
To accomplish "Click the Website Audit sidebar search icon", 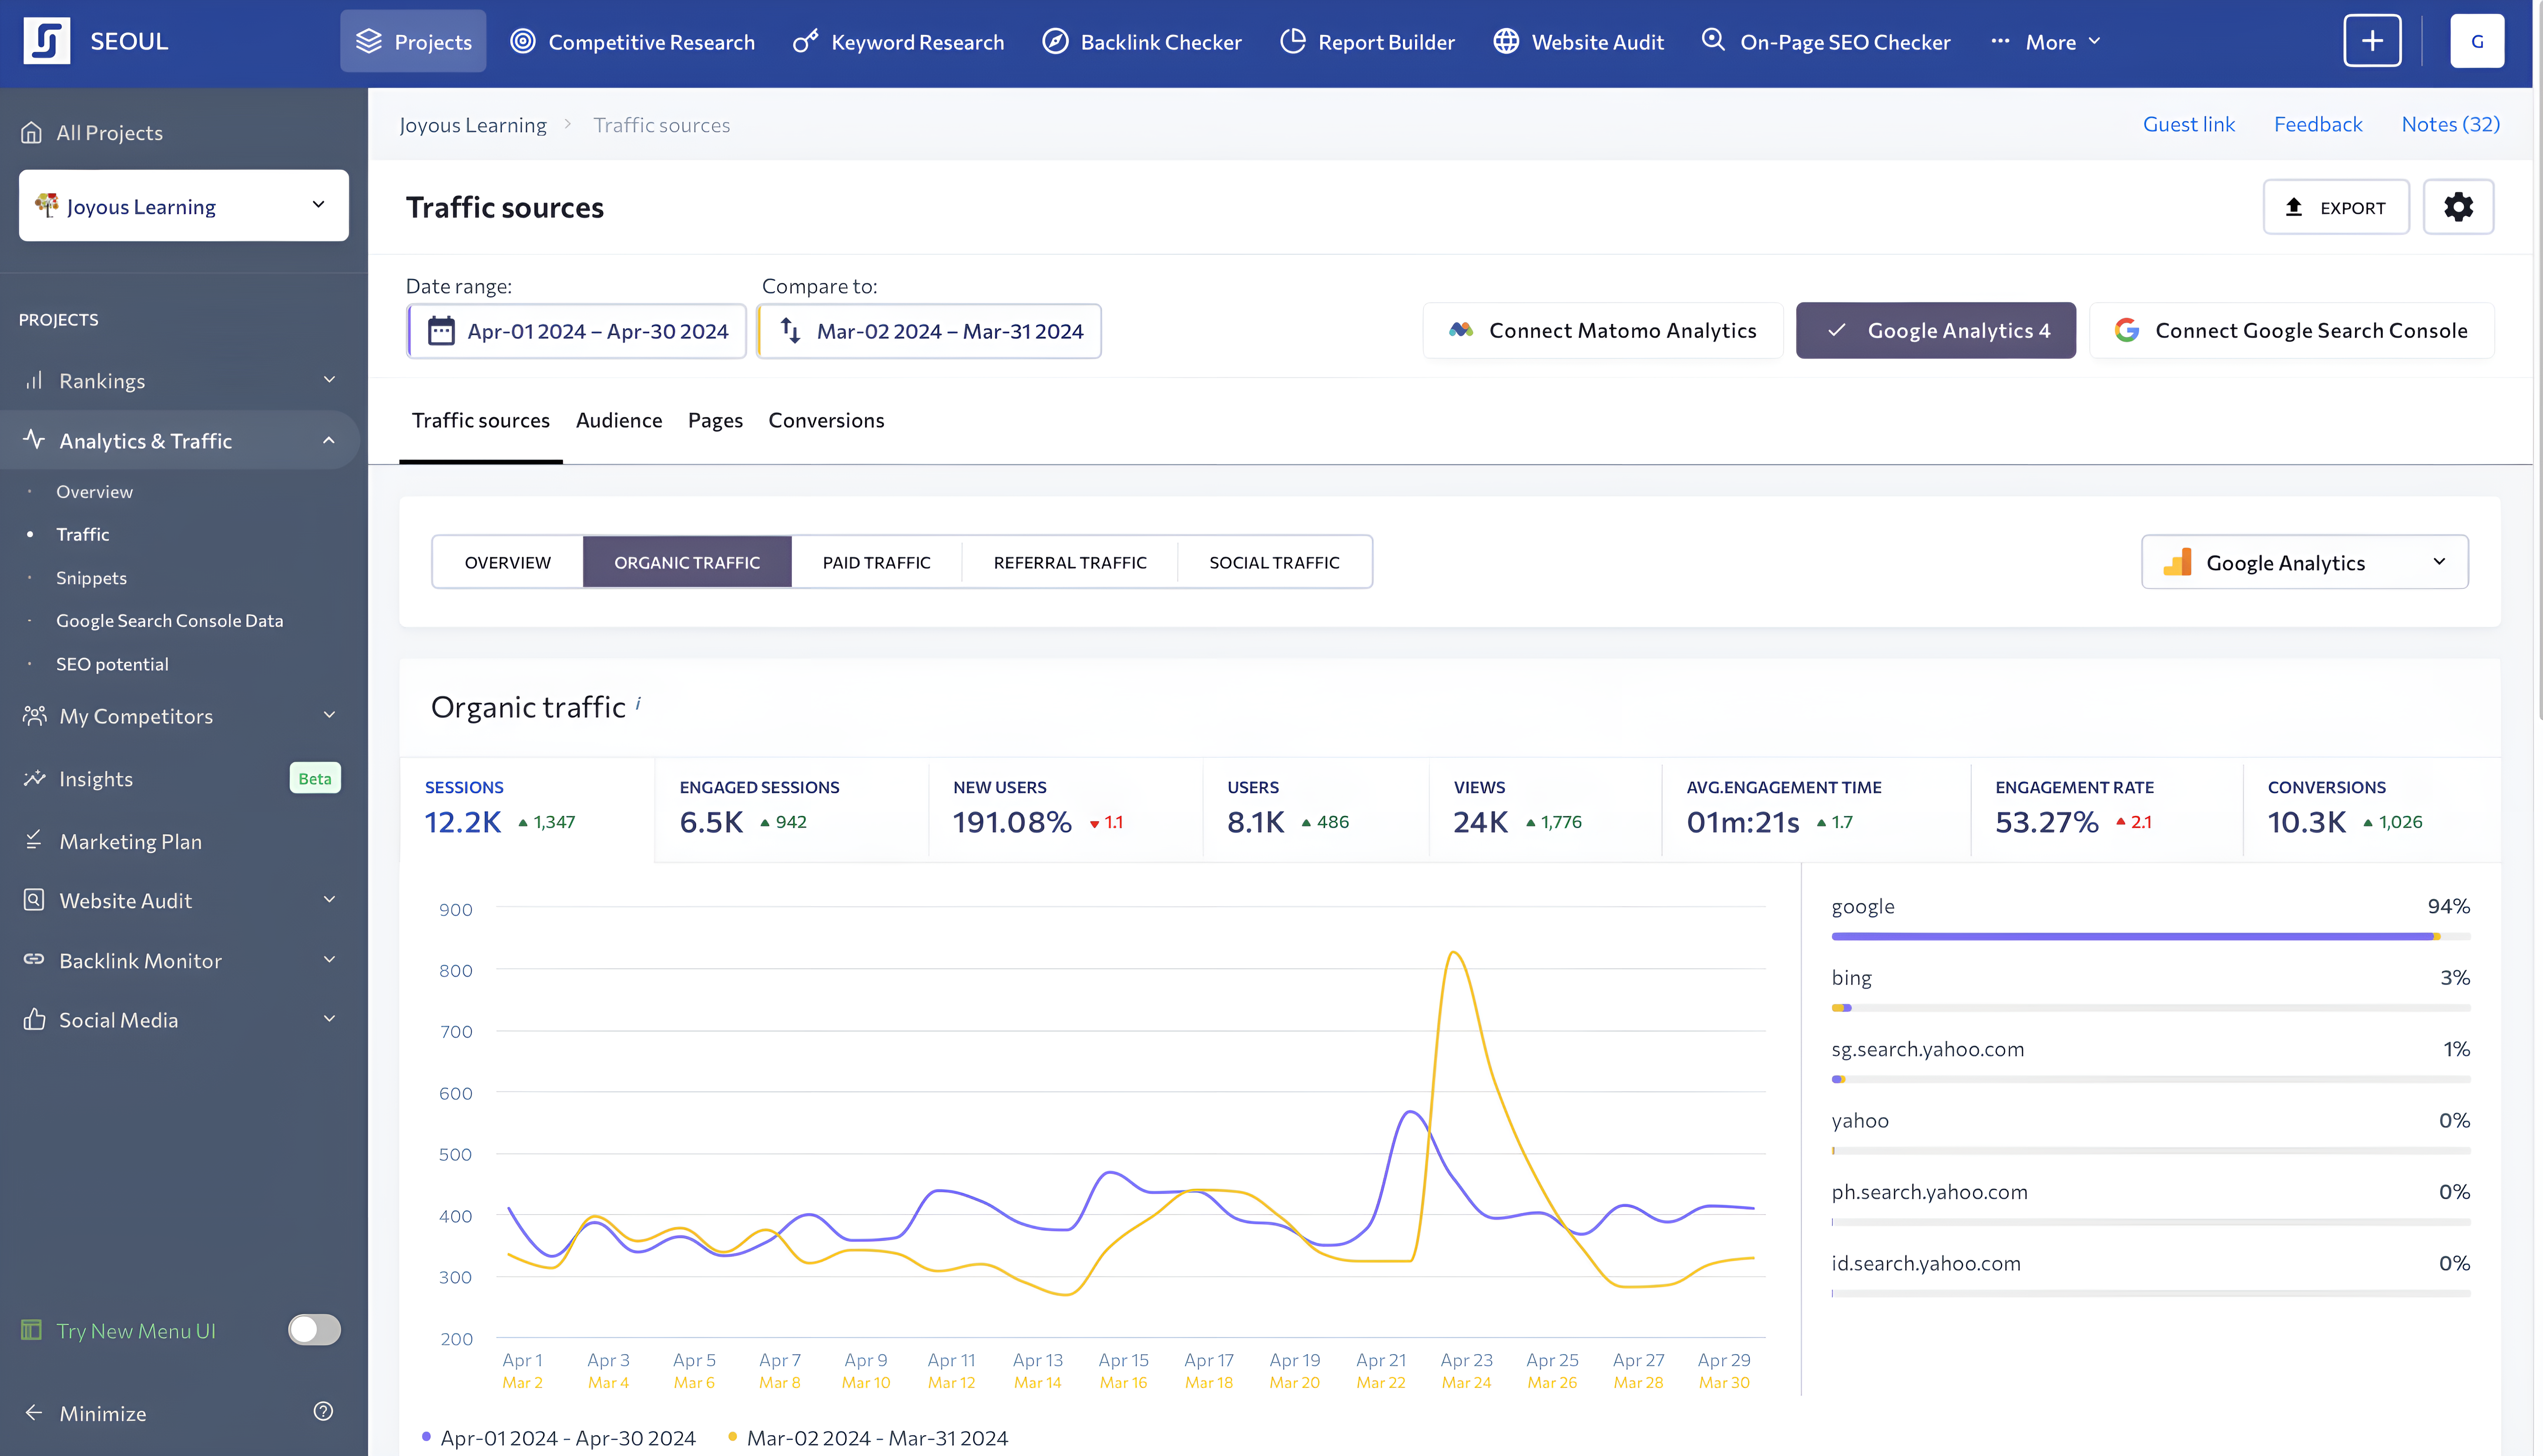I will coord(34,899).
